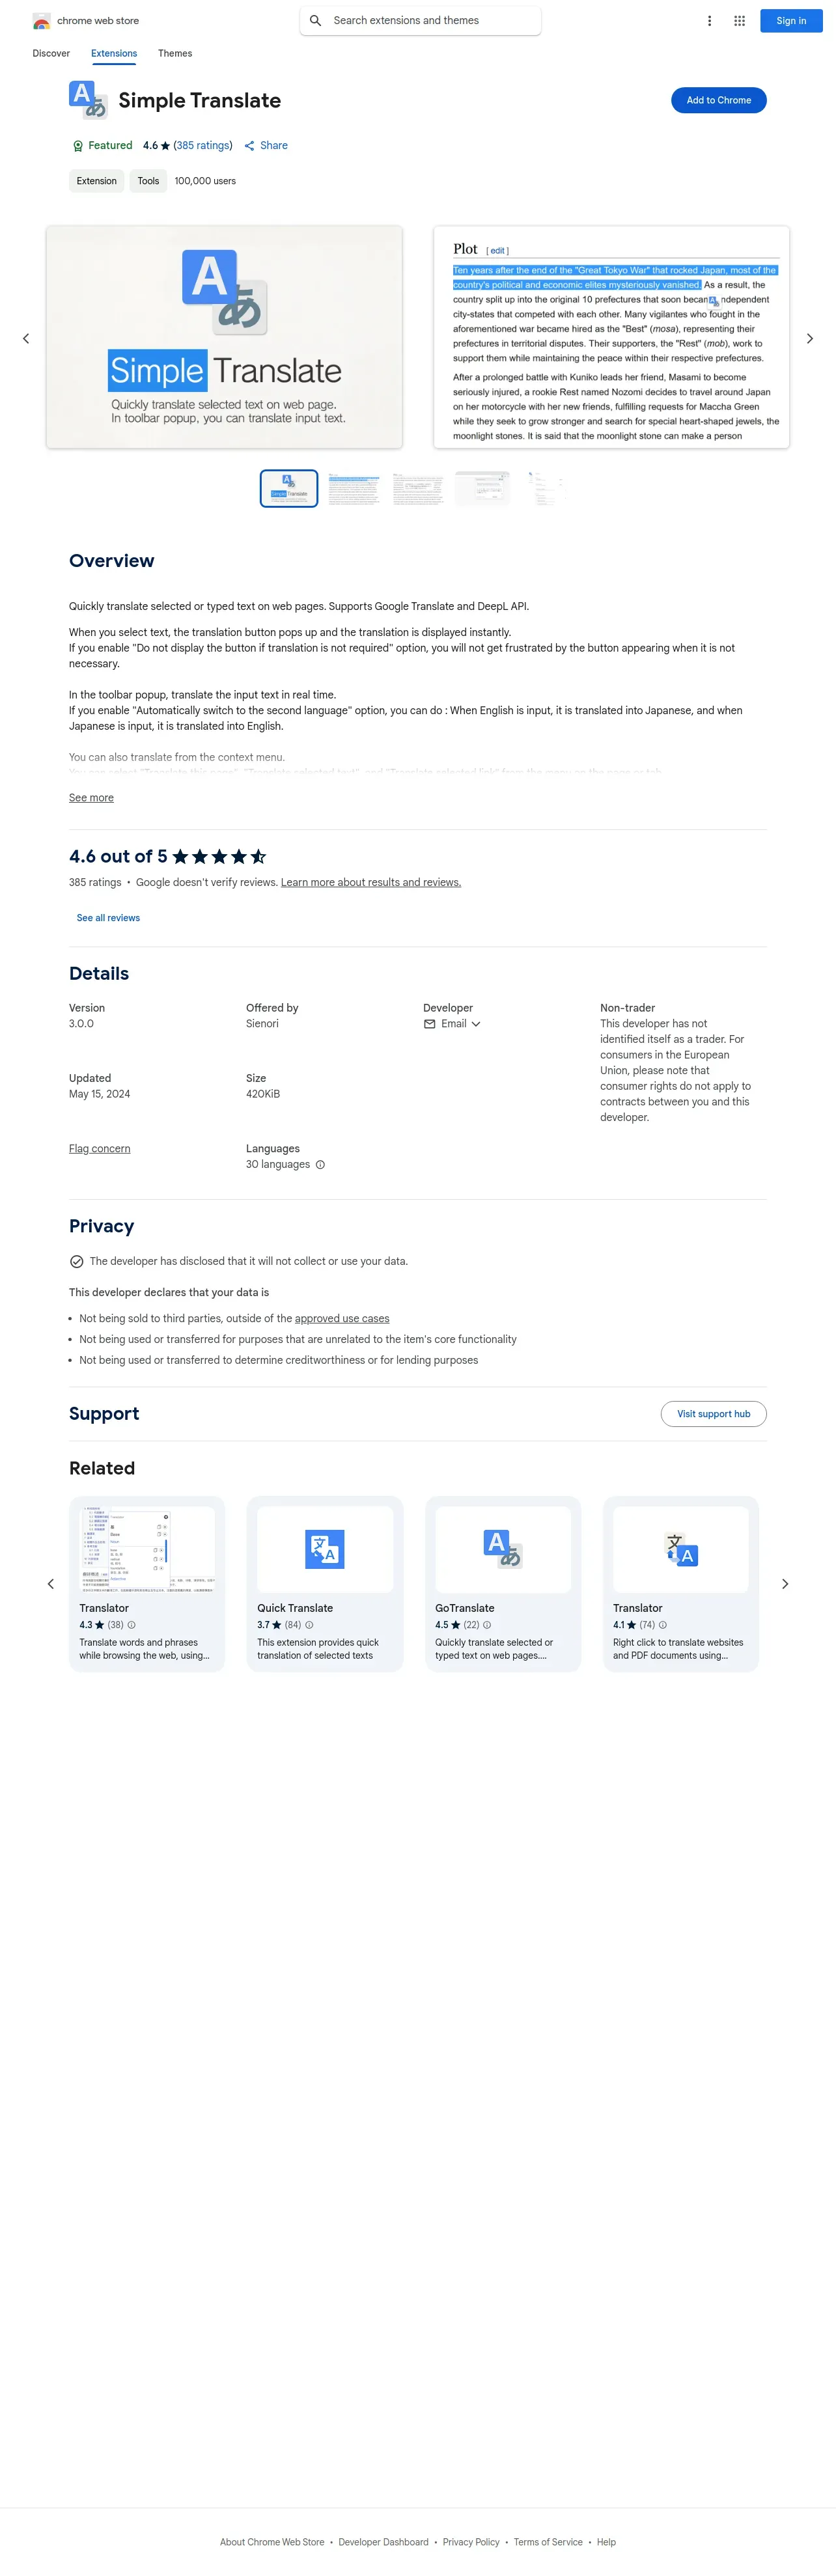Open Terms of Service footer link
The image size is (836, 2576).
click(x=548, y=2542)
